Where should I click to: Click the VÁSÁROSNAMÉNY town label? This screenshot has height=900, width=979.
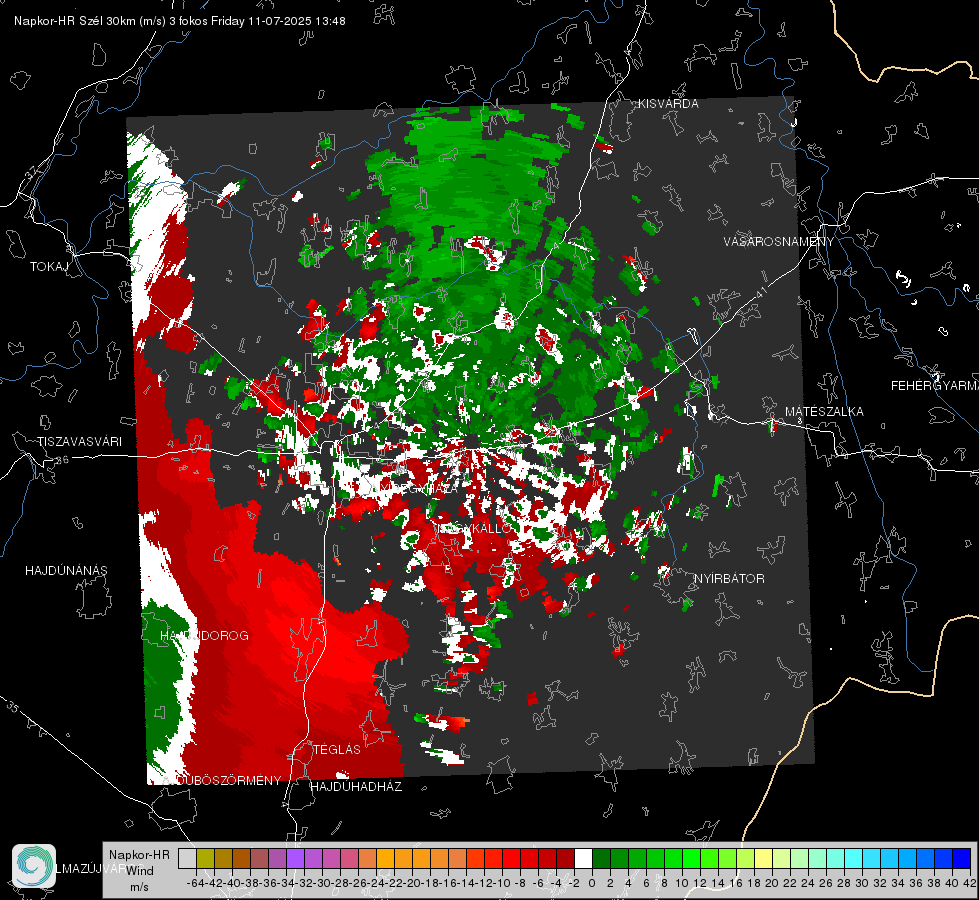point(779,242)
